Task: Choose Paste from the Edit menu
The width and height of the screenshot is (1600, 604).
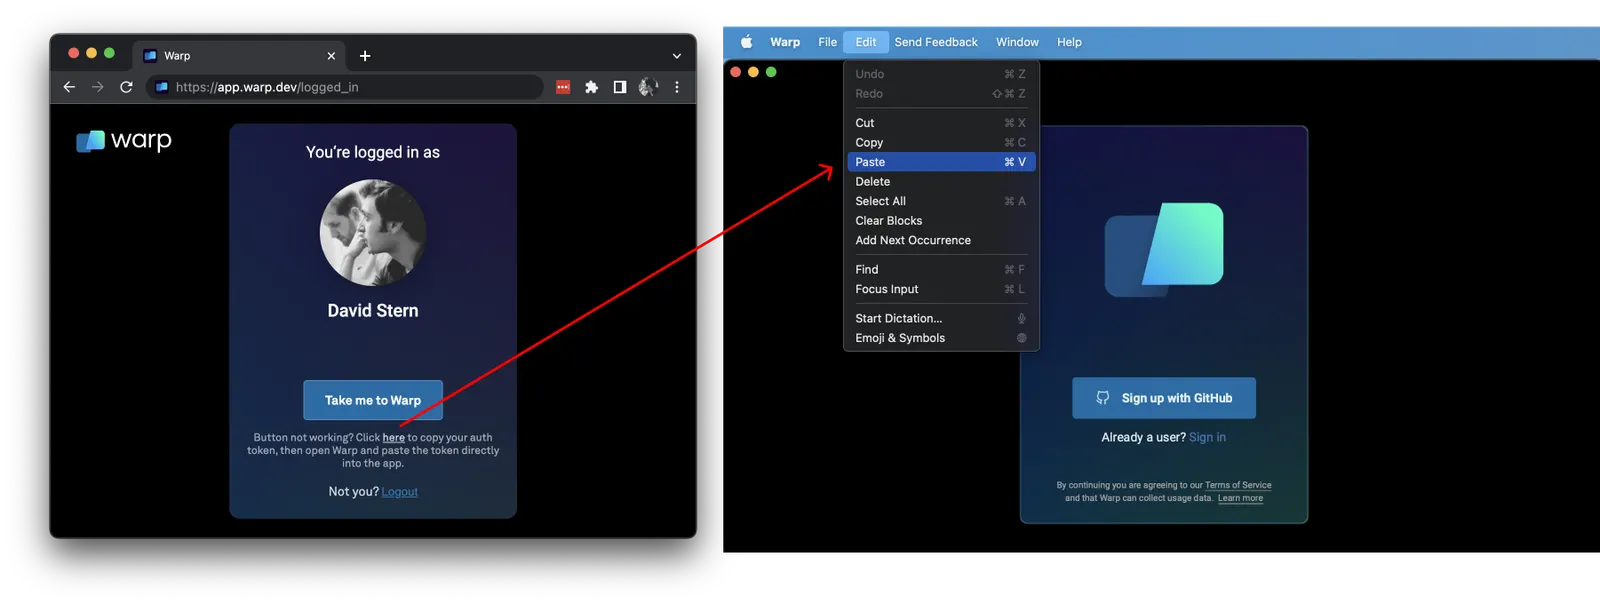Action: coord(941,162)
